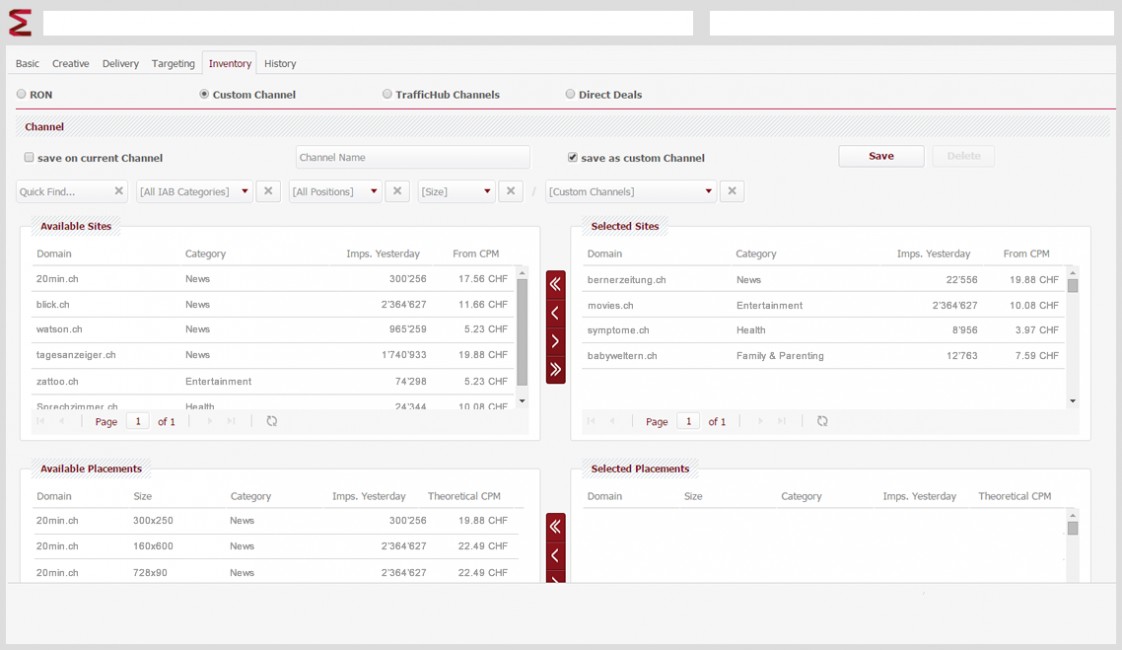Click the red sigma logo icon
Viewport: 1122px width, 650px height.
pos(20,23)
